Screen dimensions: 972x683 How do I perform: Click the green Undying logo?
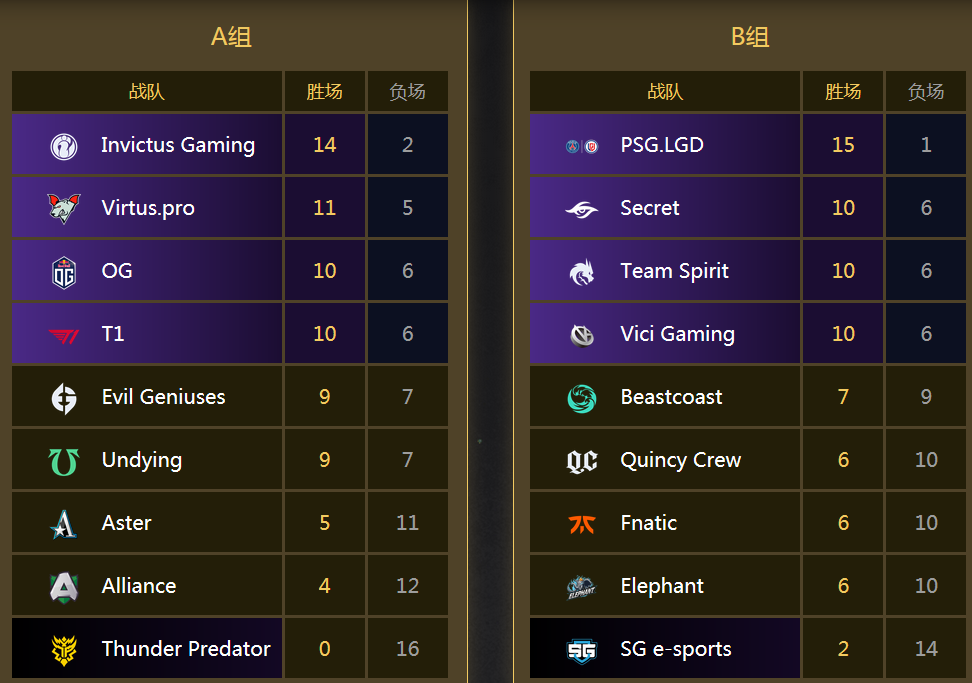[64, 462]
